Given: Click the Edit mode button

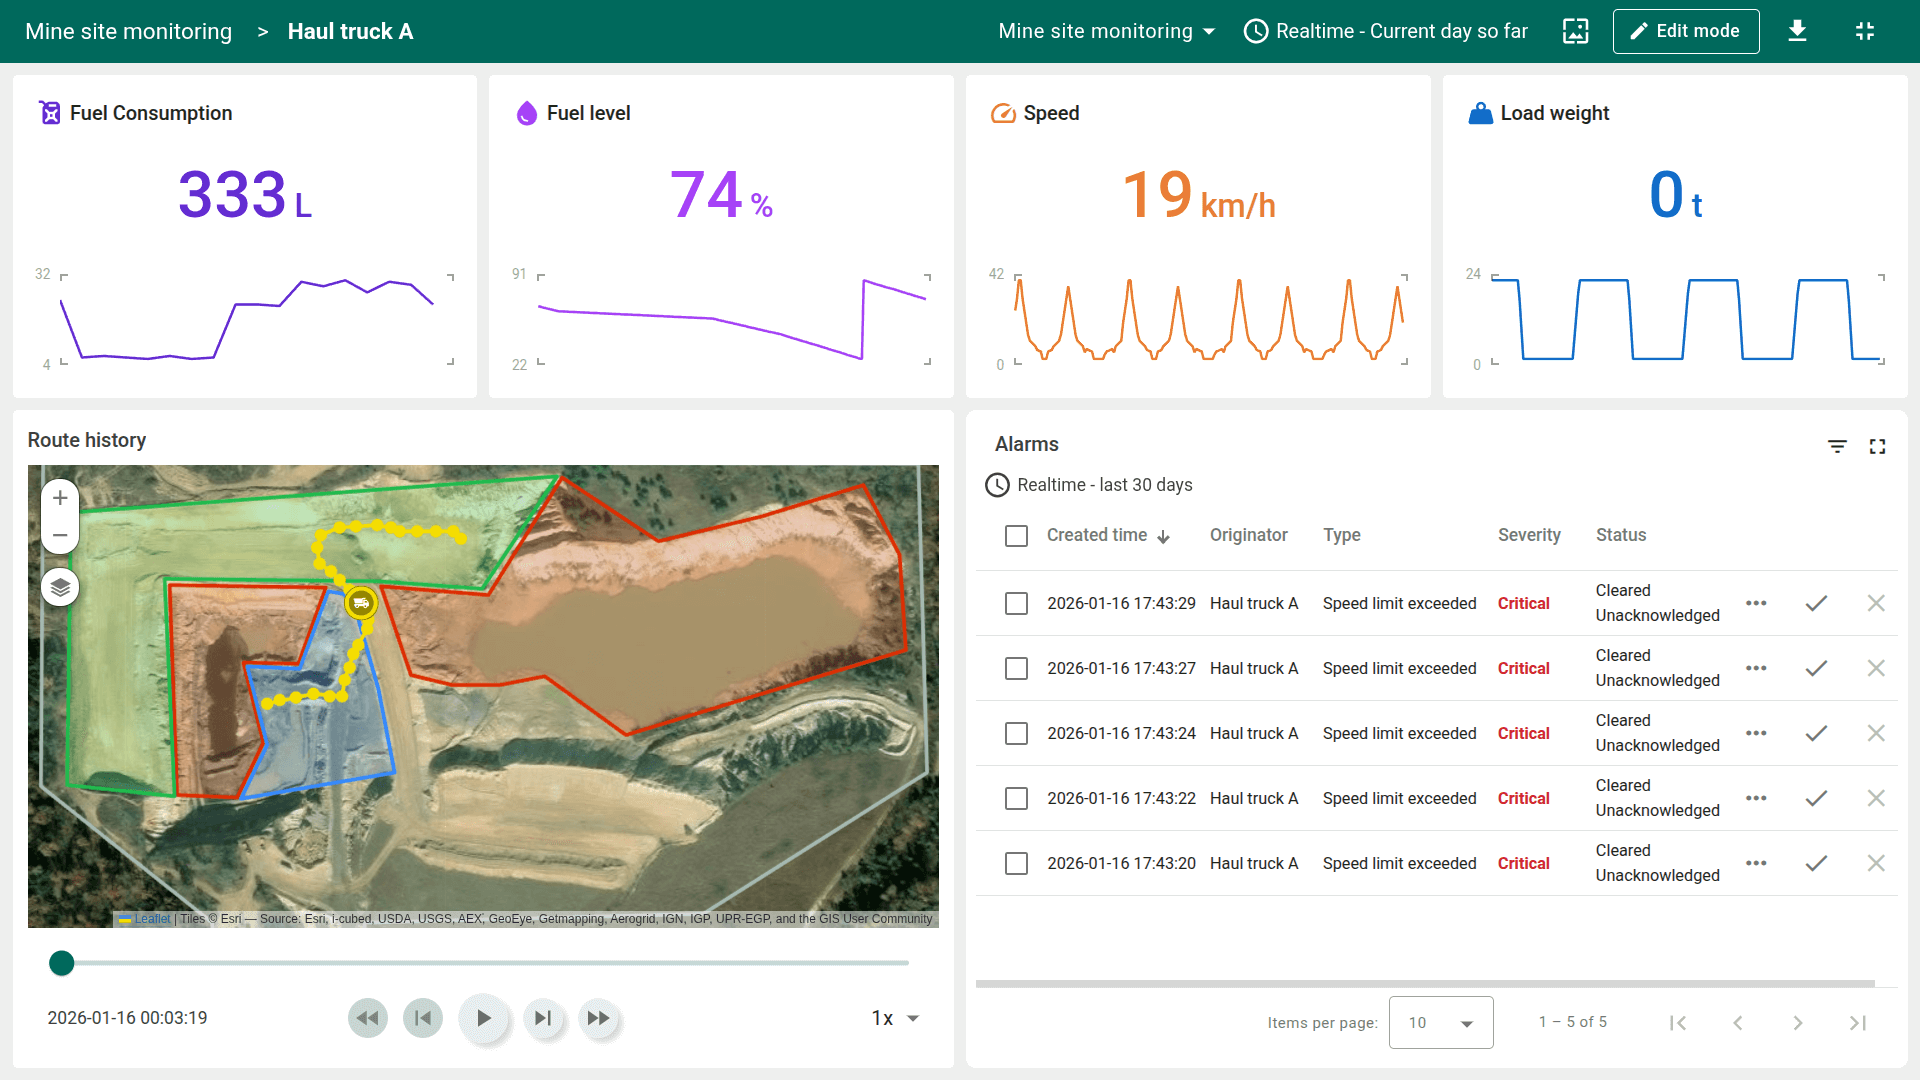Looking at the screenshot, I should point(1685,31).
